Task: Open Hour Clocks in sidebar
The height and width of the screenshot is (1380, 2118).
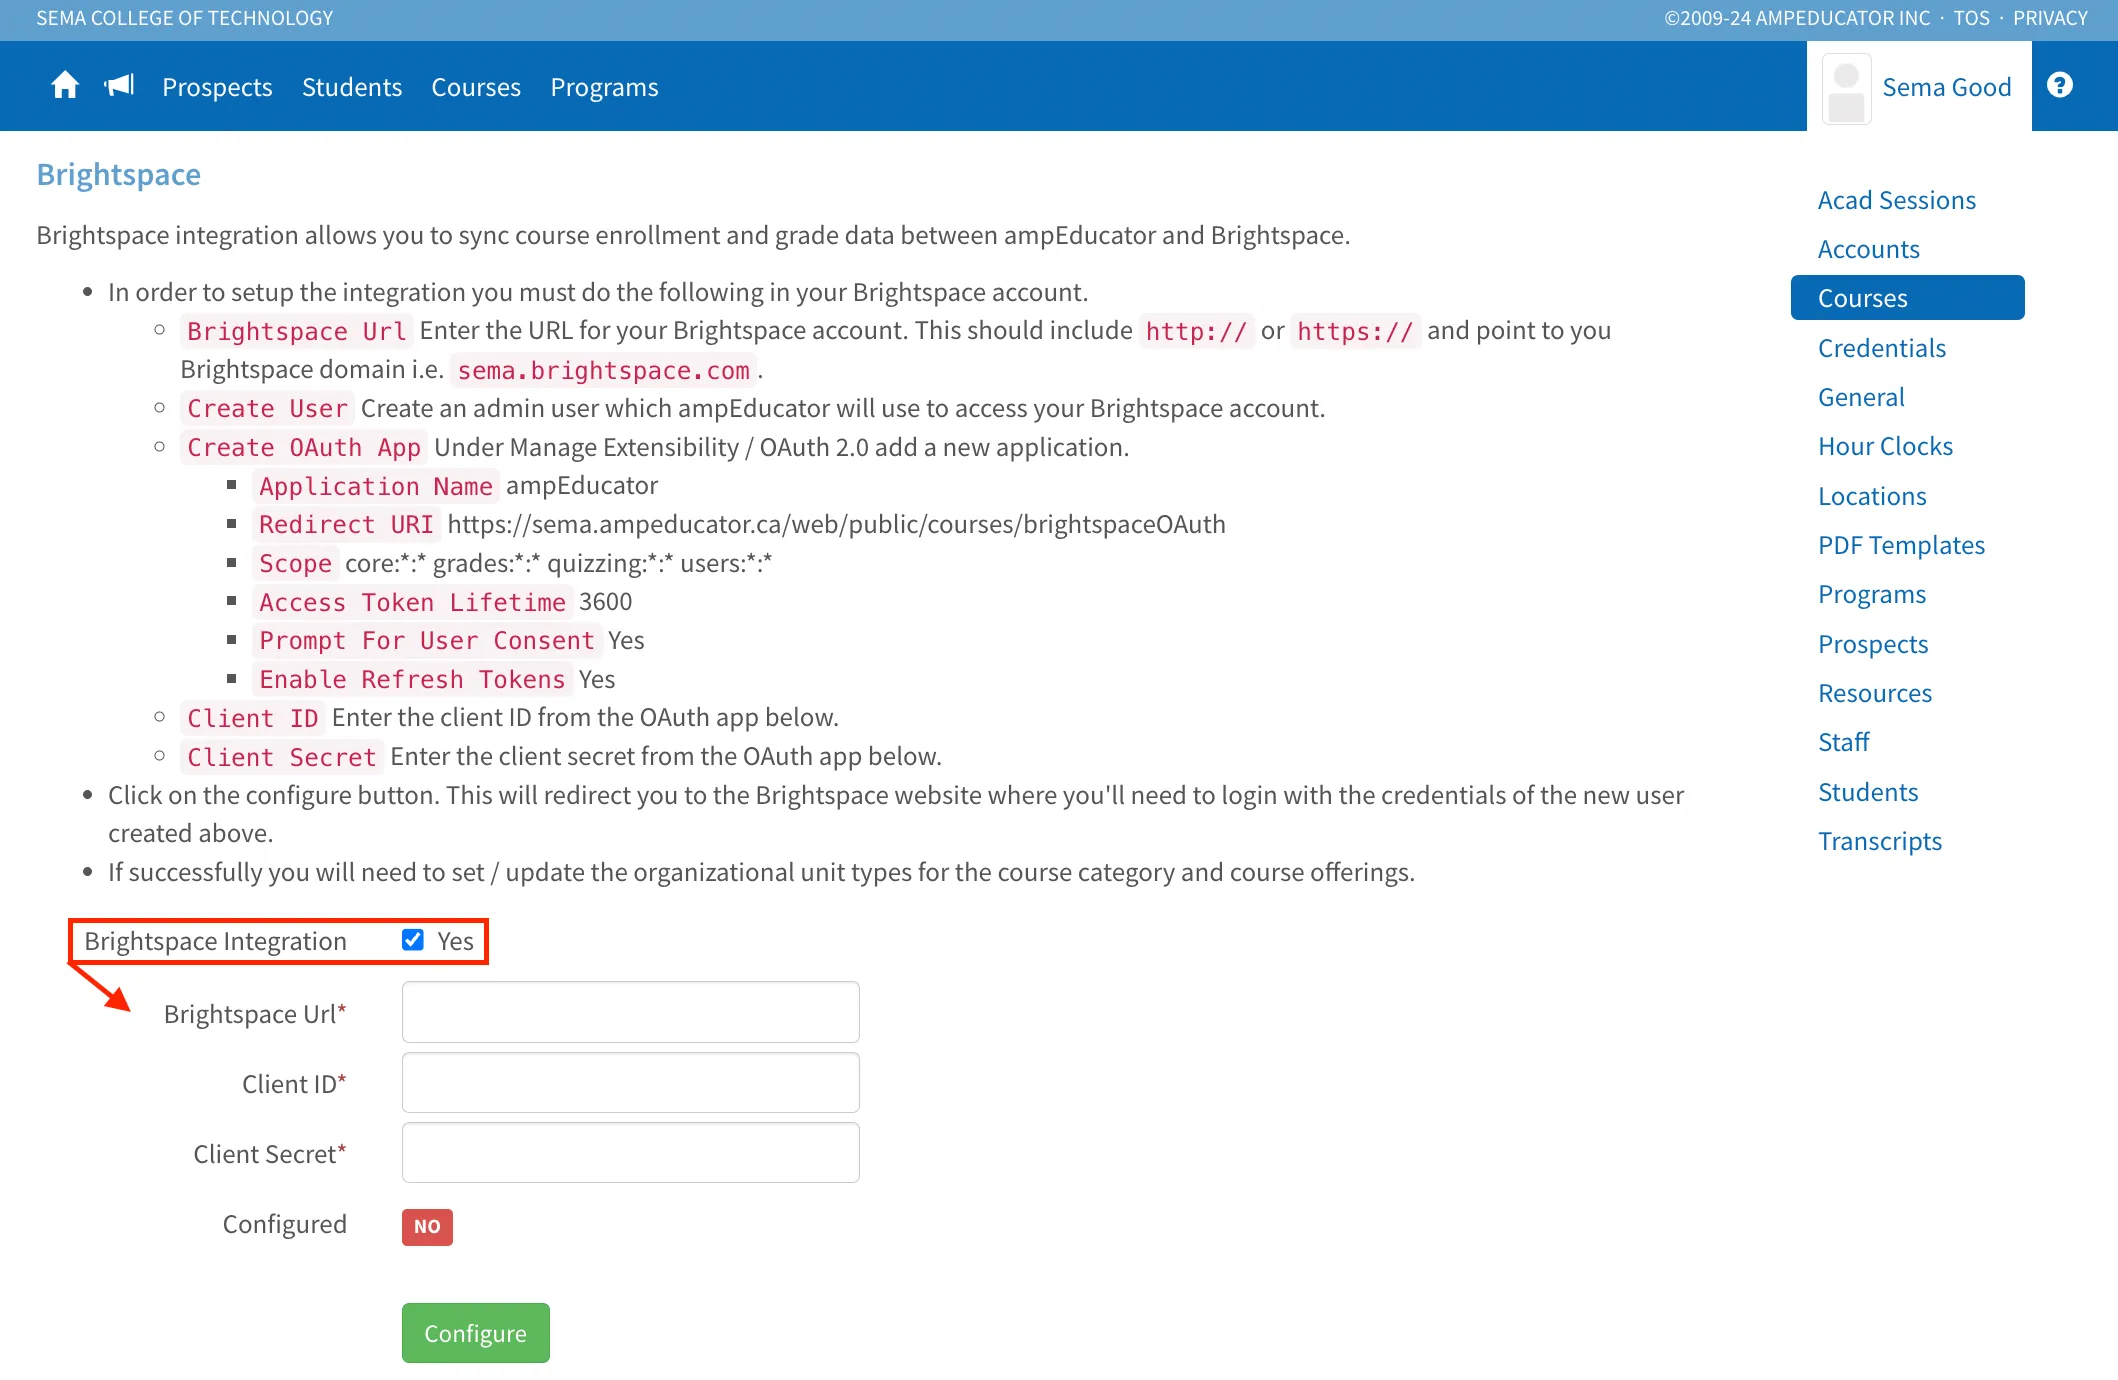Action: (x=1885, y=446)
